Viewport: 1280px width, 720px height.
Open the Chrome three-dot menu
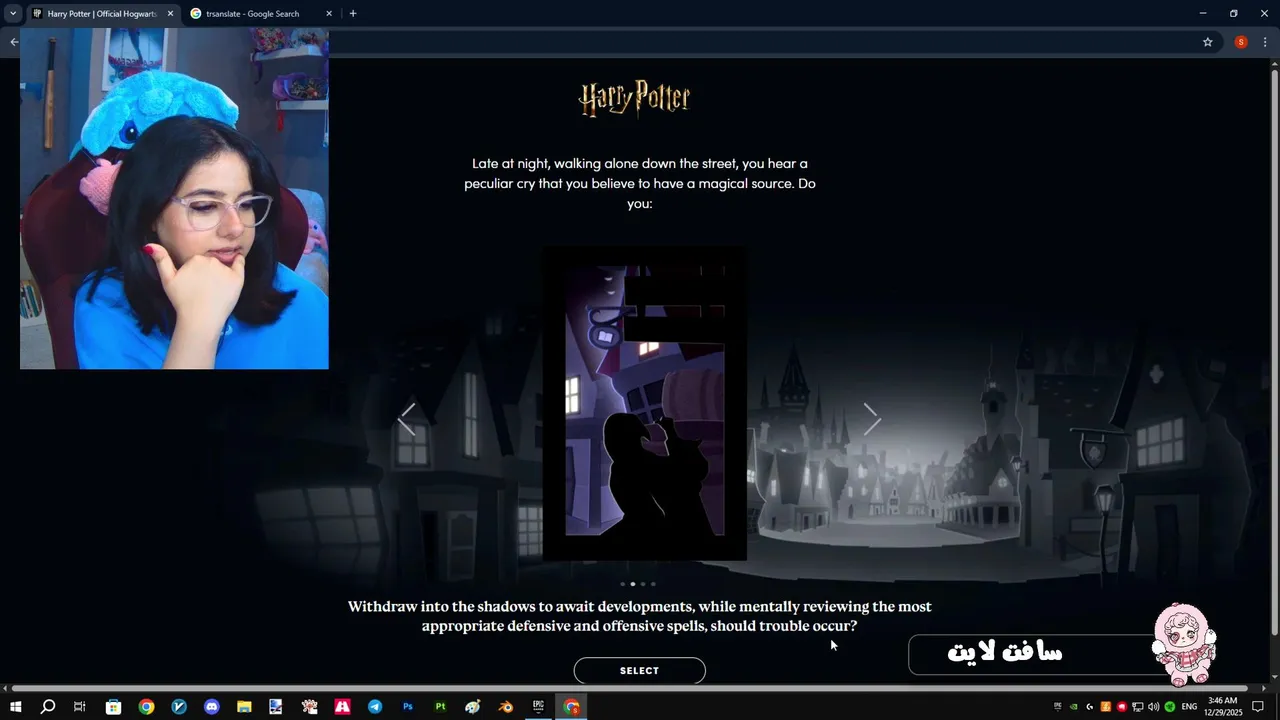1265,42
